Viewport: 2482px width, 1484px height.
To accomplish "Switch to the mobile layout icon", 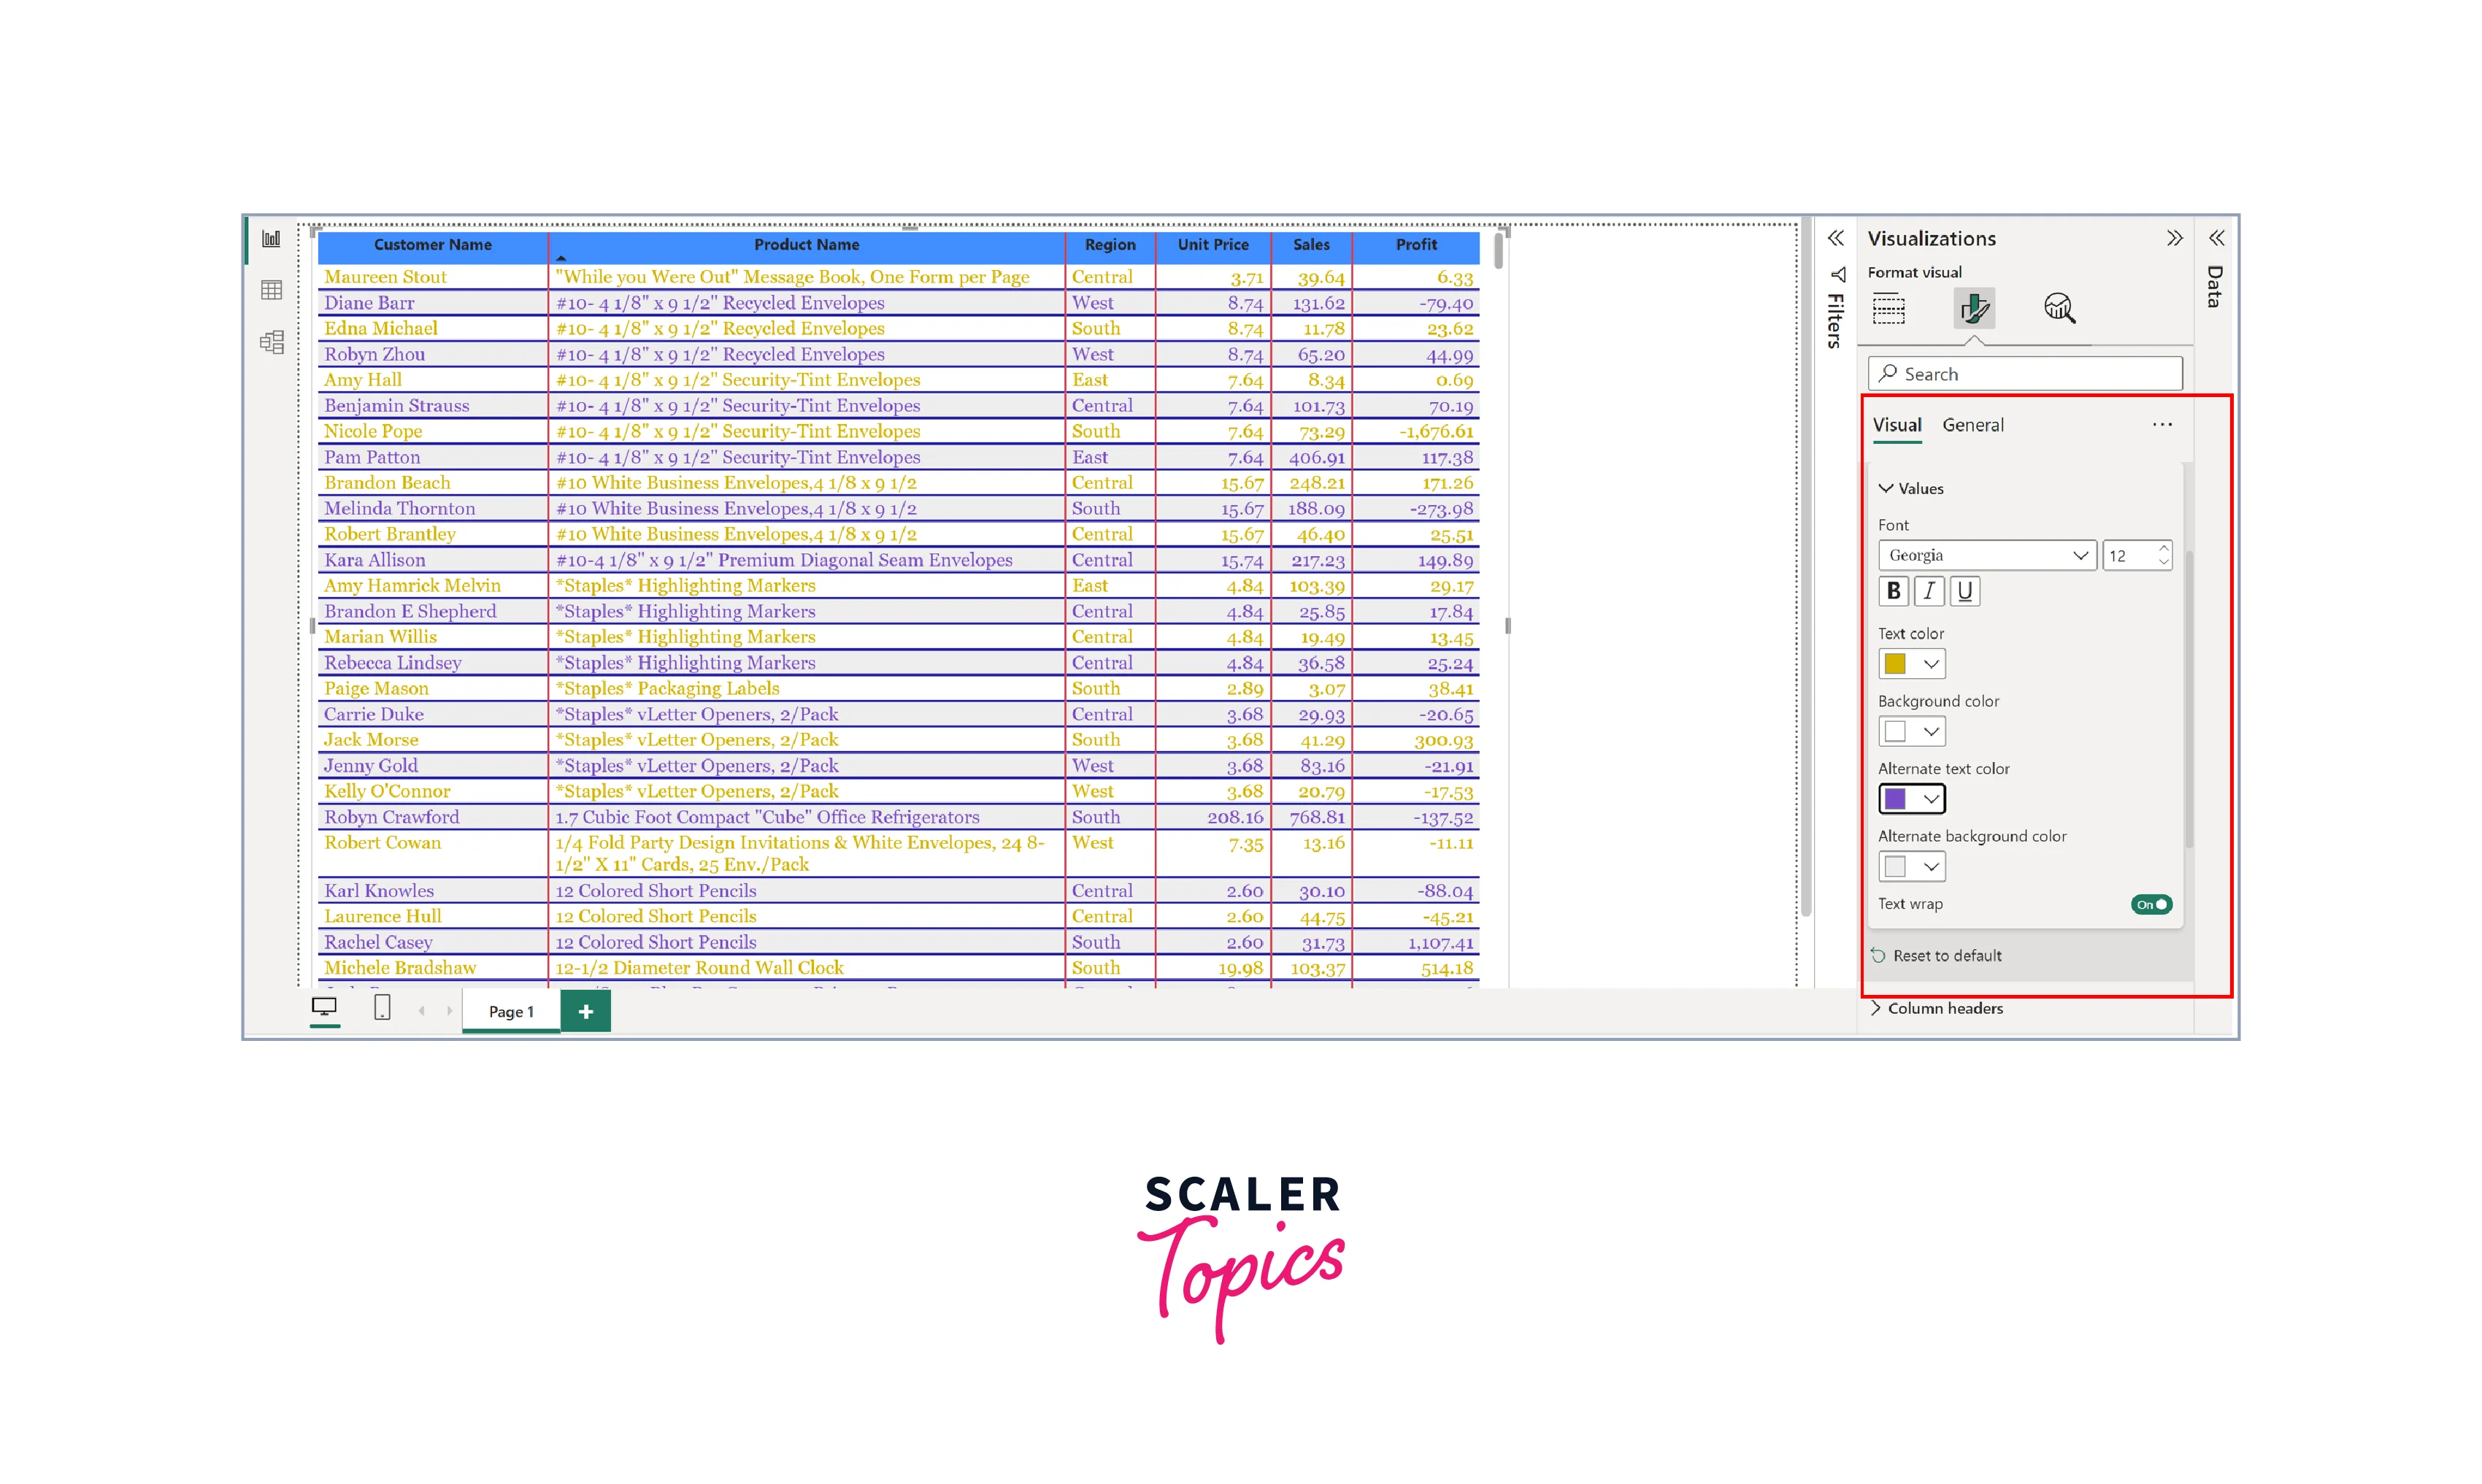I will 382,1008.
